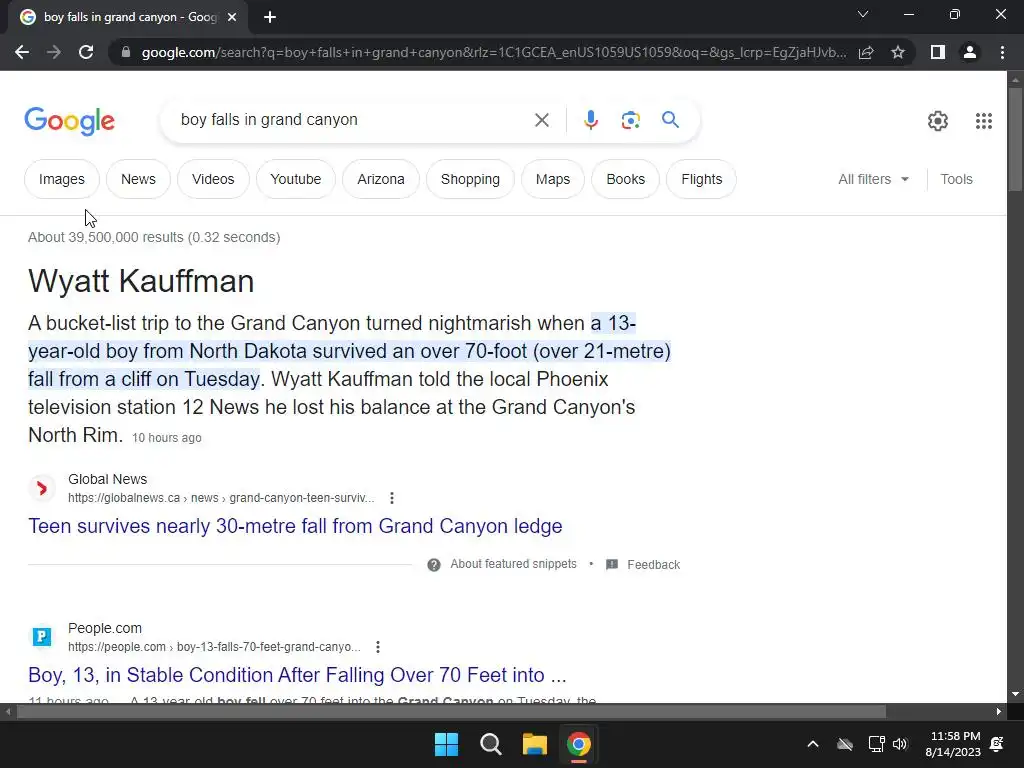1024x768 pixels.
Task: Click the horizontal page scrollbar
Action: [451, 712]
